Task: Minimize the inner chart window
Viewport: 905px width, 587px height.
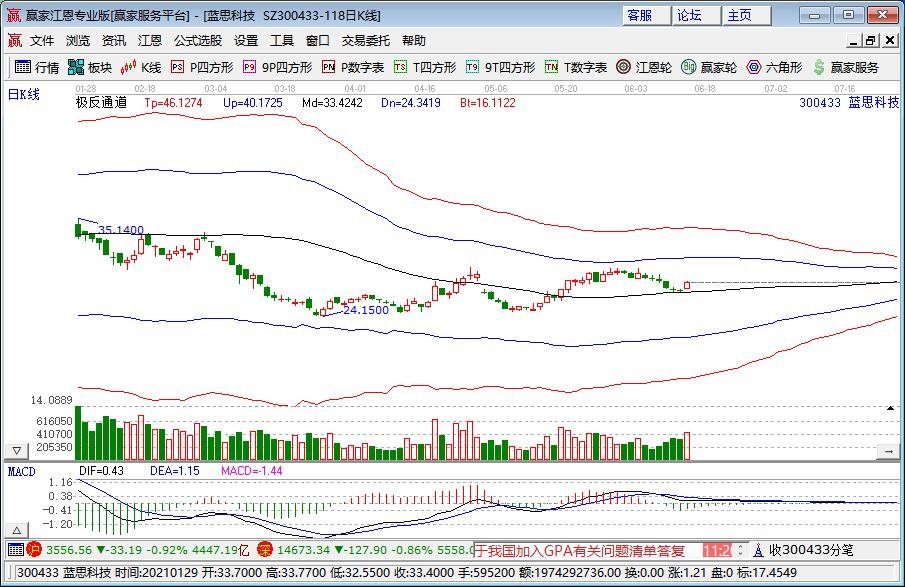Action: 855,40
